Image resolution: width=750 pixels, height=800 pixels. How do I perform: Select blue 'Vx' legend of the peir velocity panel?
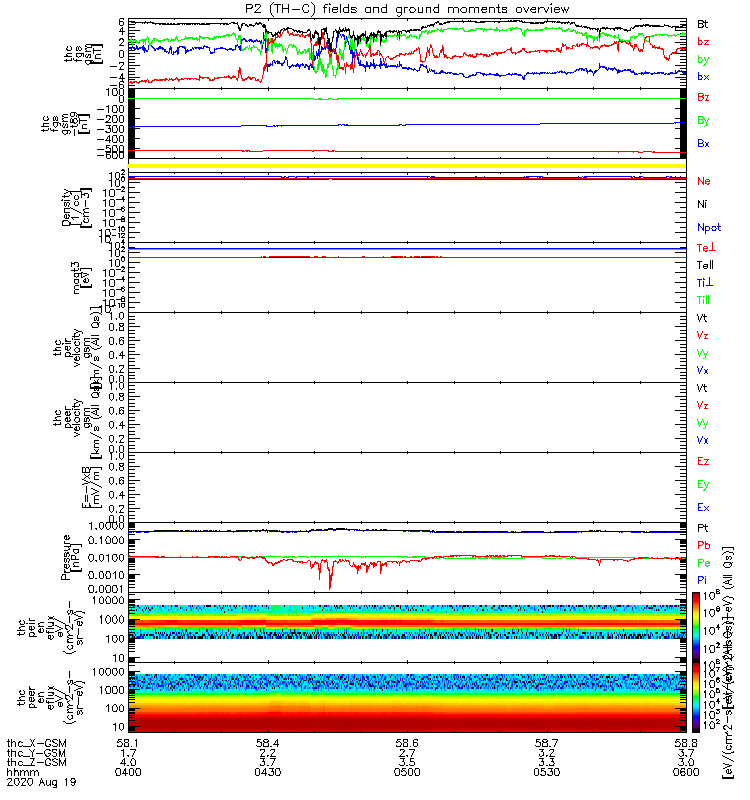click(x=703, y=370)
